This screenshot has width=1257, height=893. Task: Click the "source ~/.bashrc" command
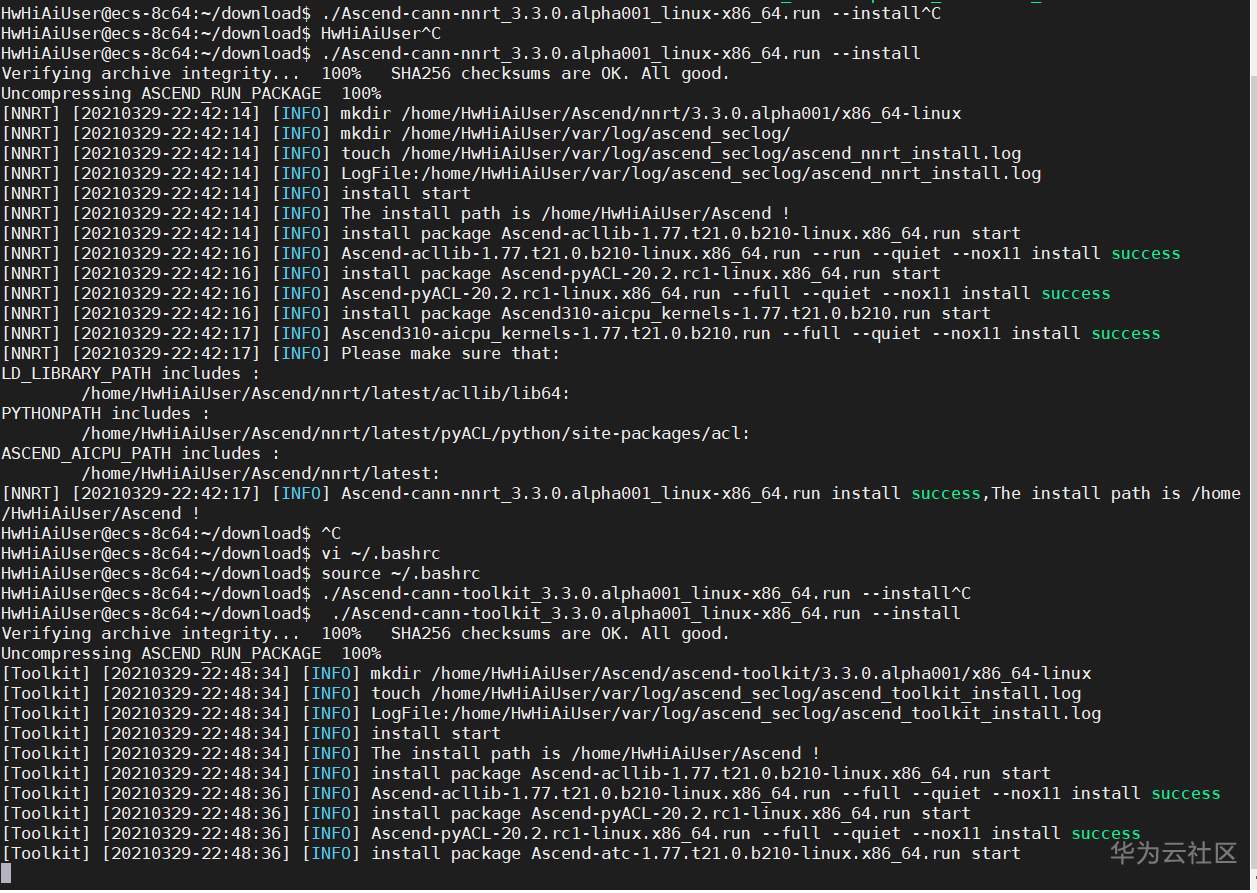coord(401,573)
